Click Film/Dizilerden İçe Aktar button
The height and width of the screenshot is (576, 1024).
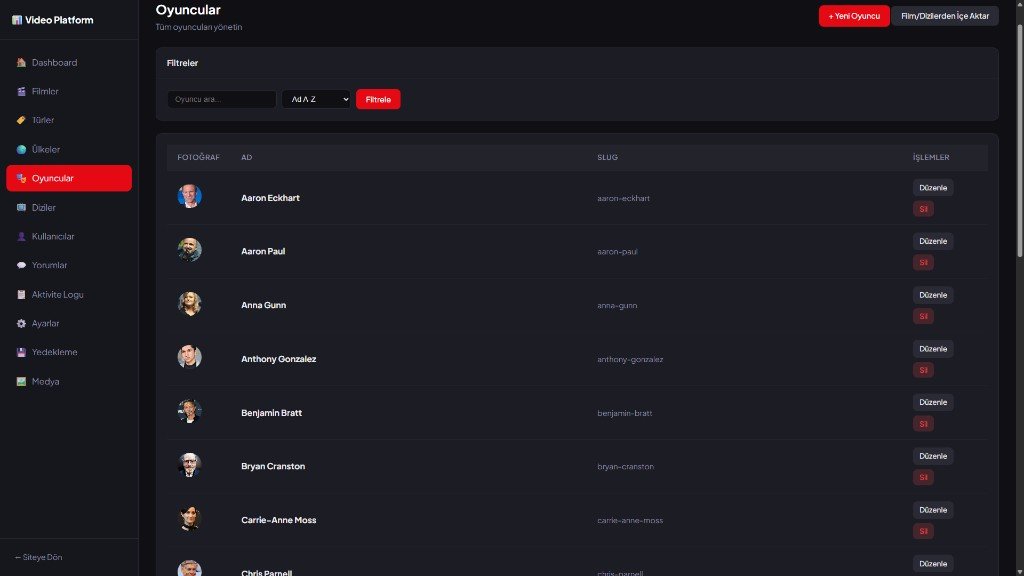pos(945,16)
